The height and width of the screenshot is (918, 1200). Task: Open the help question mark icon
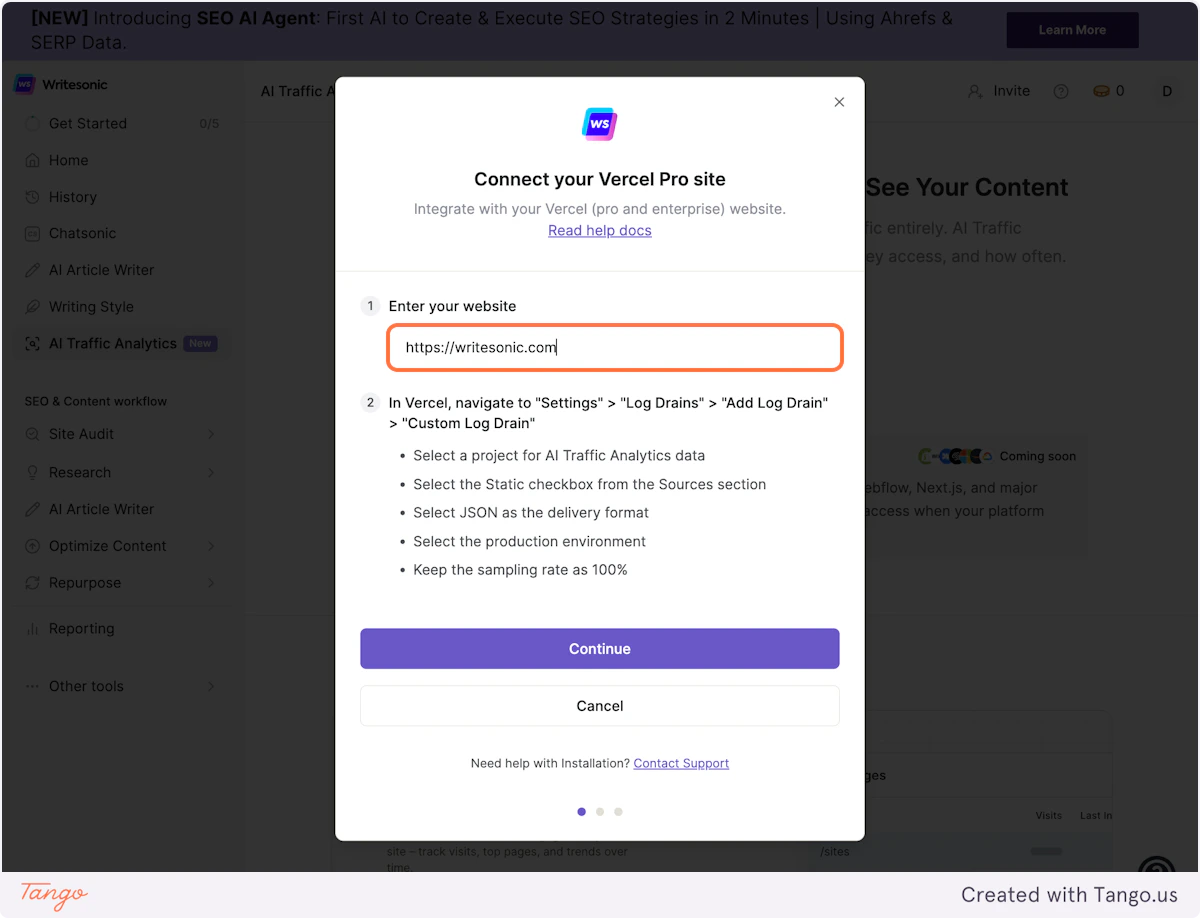pos(1060,91)
